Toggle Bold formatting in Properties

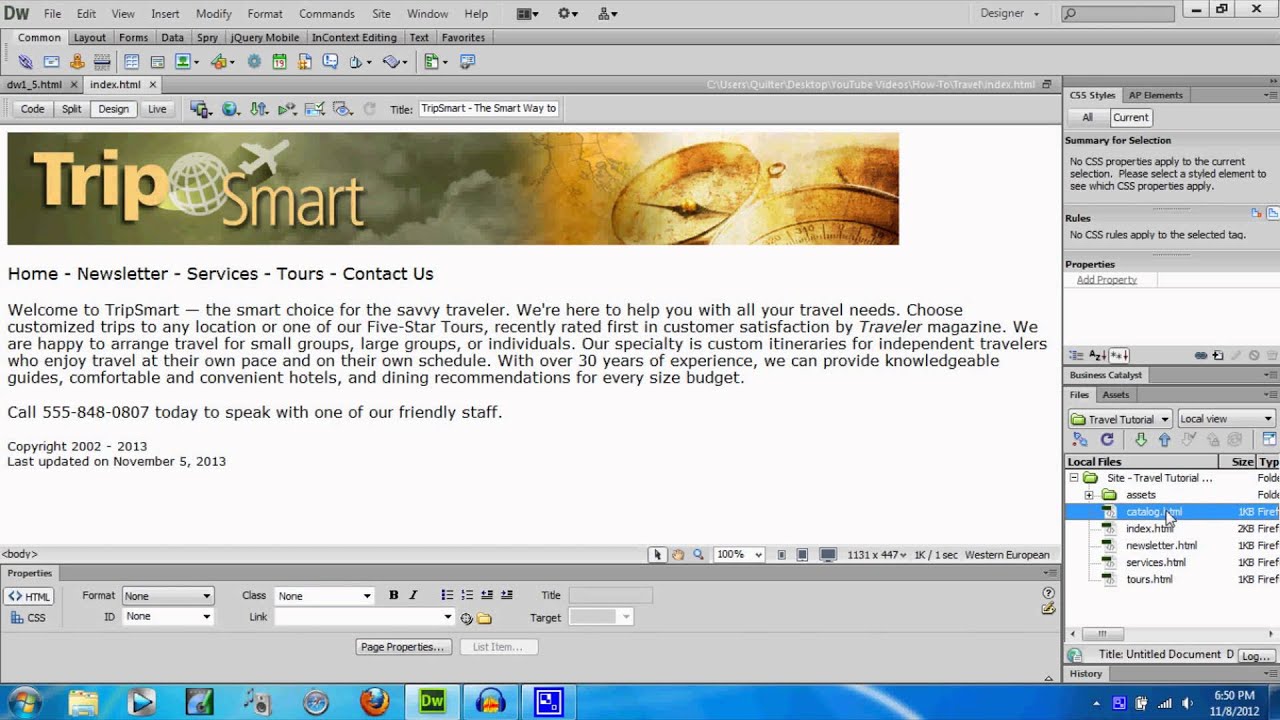[x=393, y=595]
